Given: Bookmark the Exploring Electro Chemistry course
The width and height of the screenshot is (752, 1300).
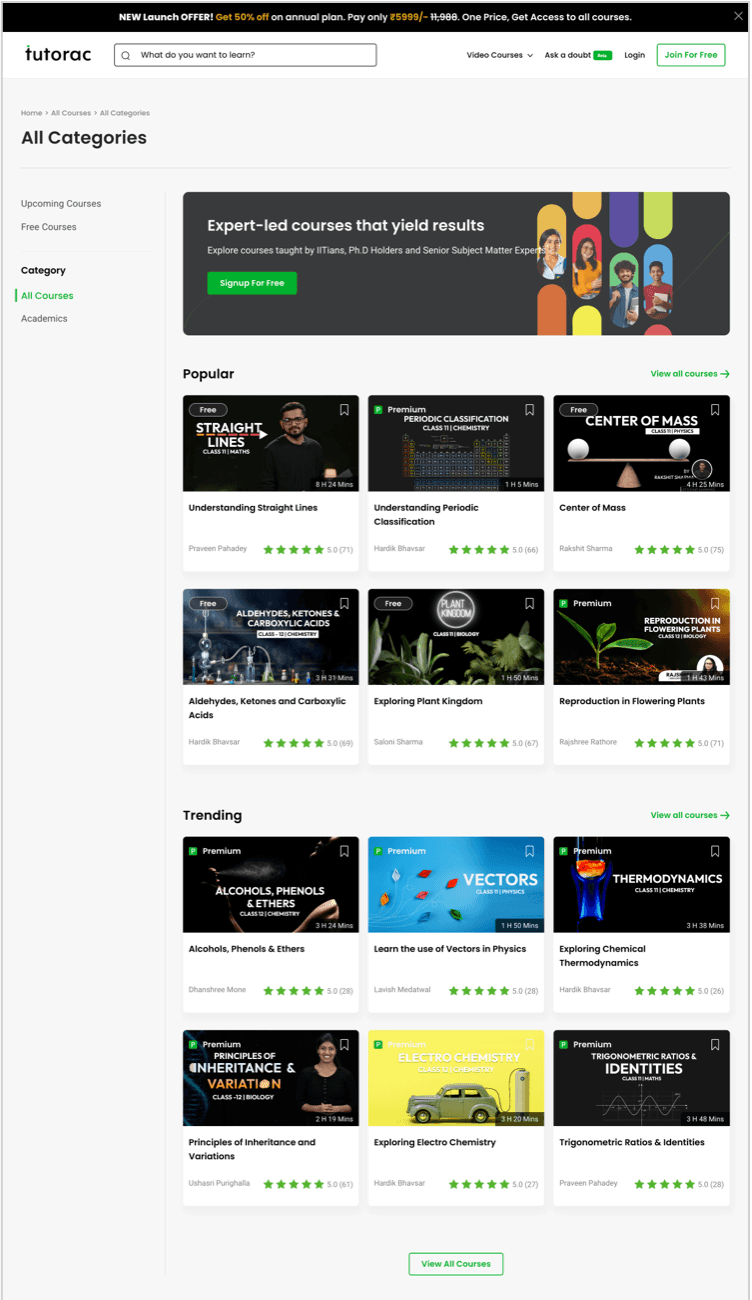Looking at the screenshot, I should (530, 1044).
